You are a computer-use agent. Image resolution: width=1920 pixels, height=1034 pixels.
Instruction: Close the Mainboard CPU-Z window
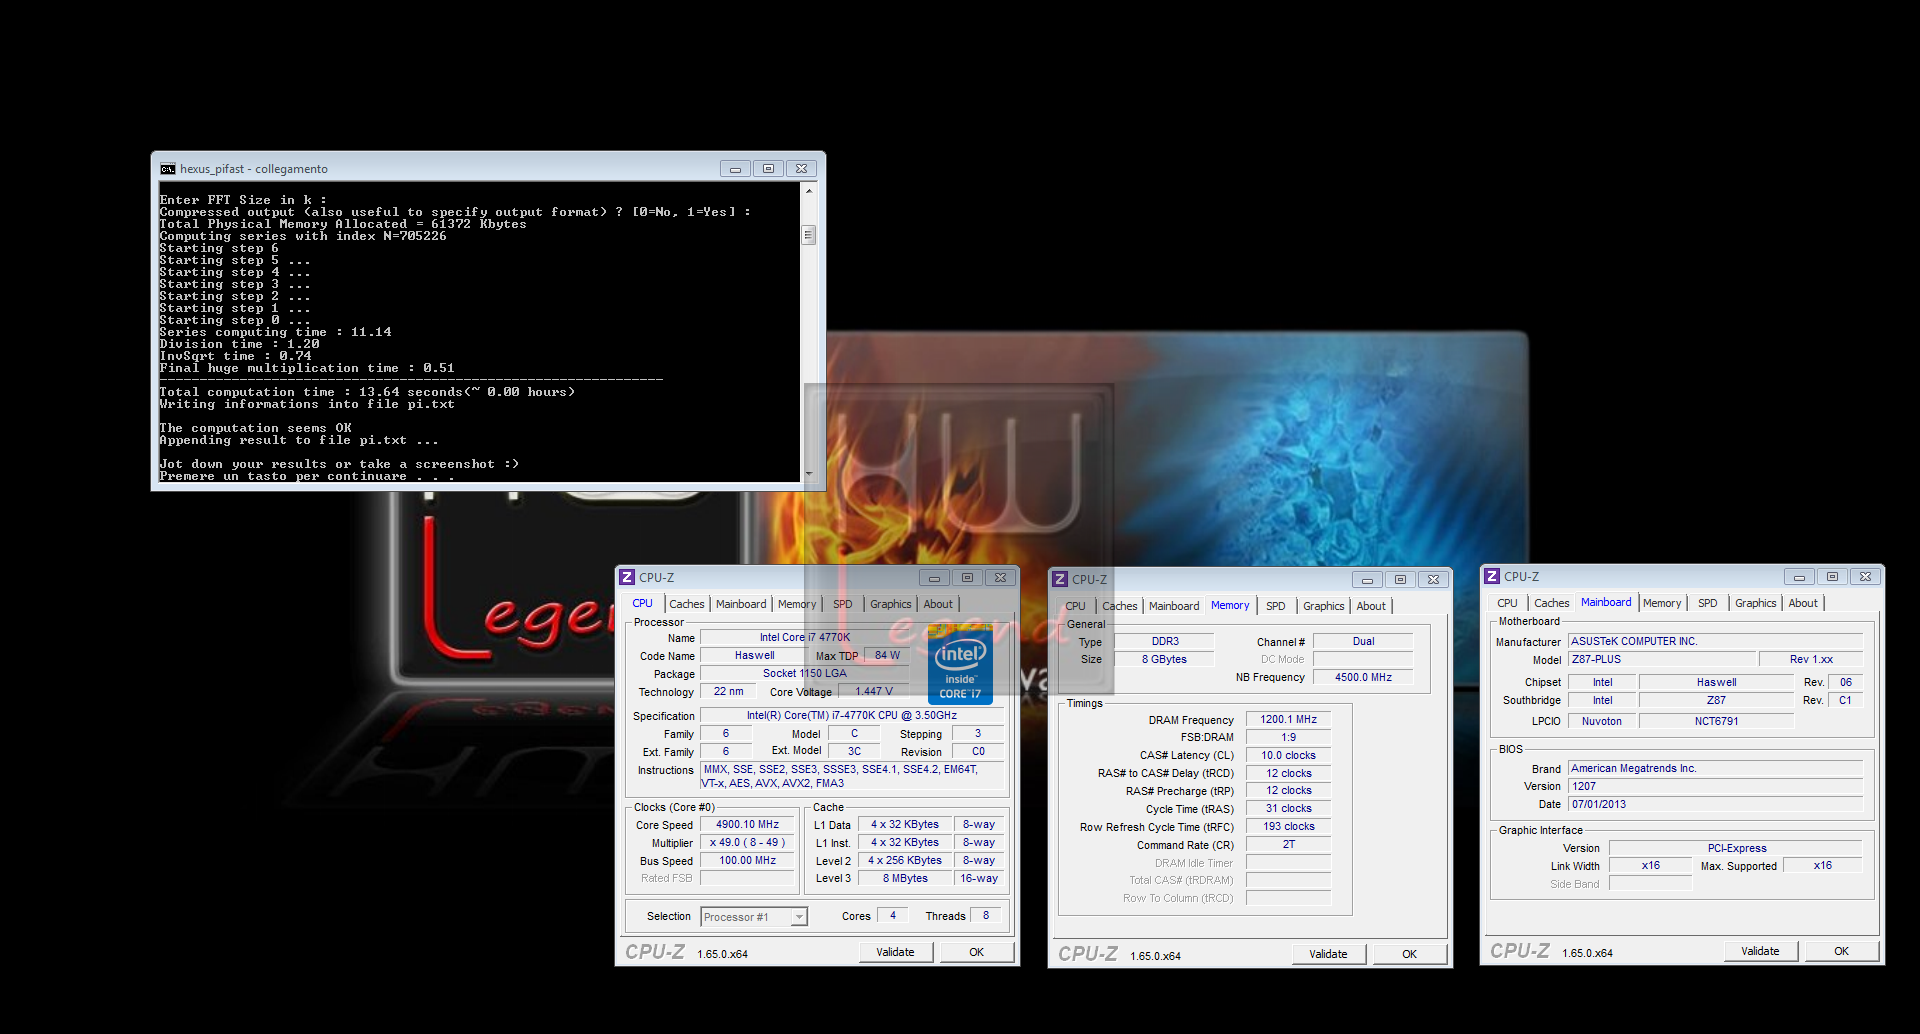1865,576
